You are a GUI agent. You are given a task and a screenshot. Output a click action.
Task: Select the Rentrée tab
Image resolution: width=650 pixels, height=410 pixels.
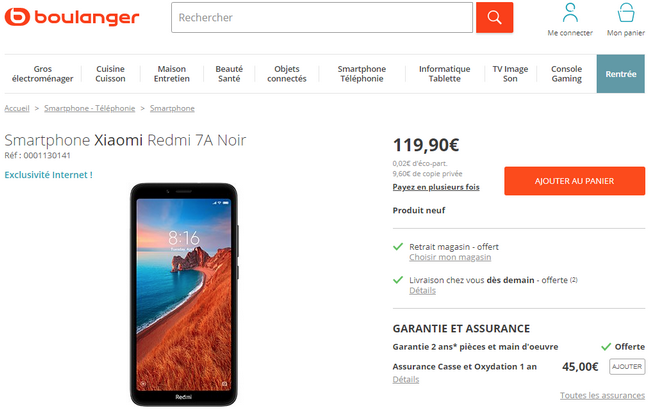click(621, 74)
